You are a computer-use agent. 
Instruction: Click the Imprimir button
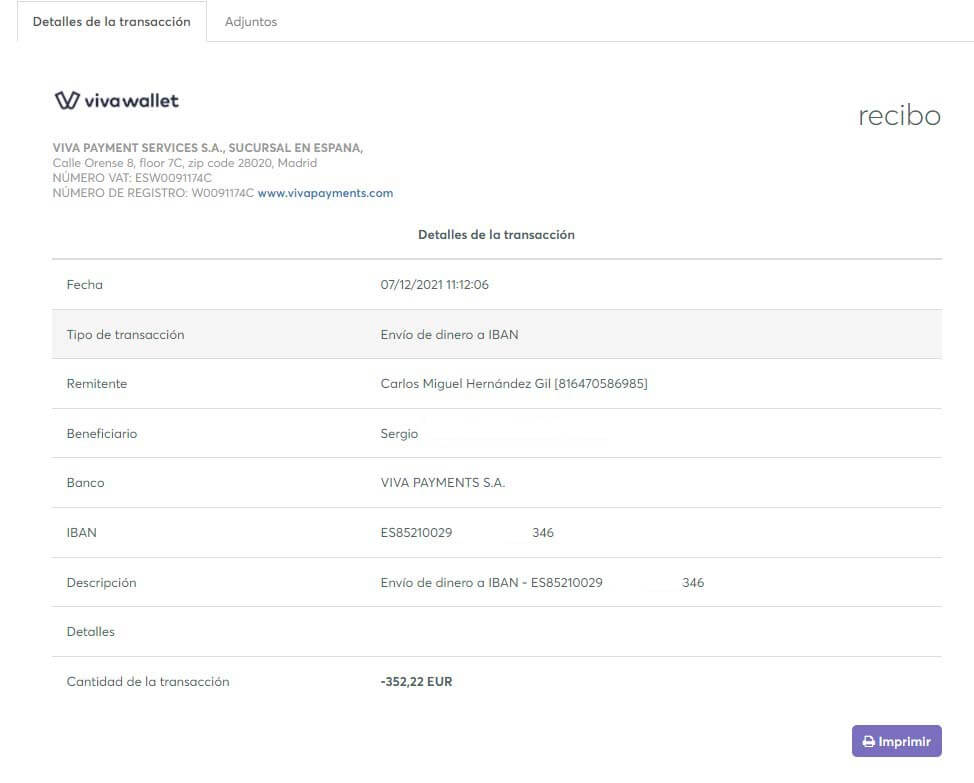click(x=896, y=741)
